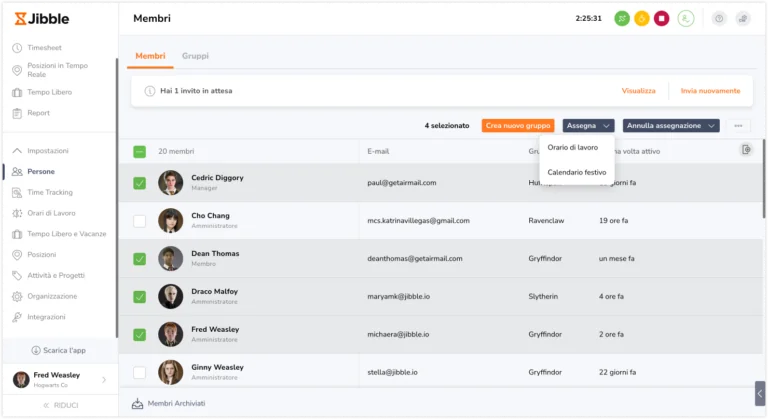Open Organizzazione settings
Screen dimensions: 768x419
click(x=52, y=296)
